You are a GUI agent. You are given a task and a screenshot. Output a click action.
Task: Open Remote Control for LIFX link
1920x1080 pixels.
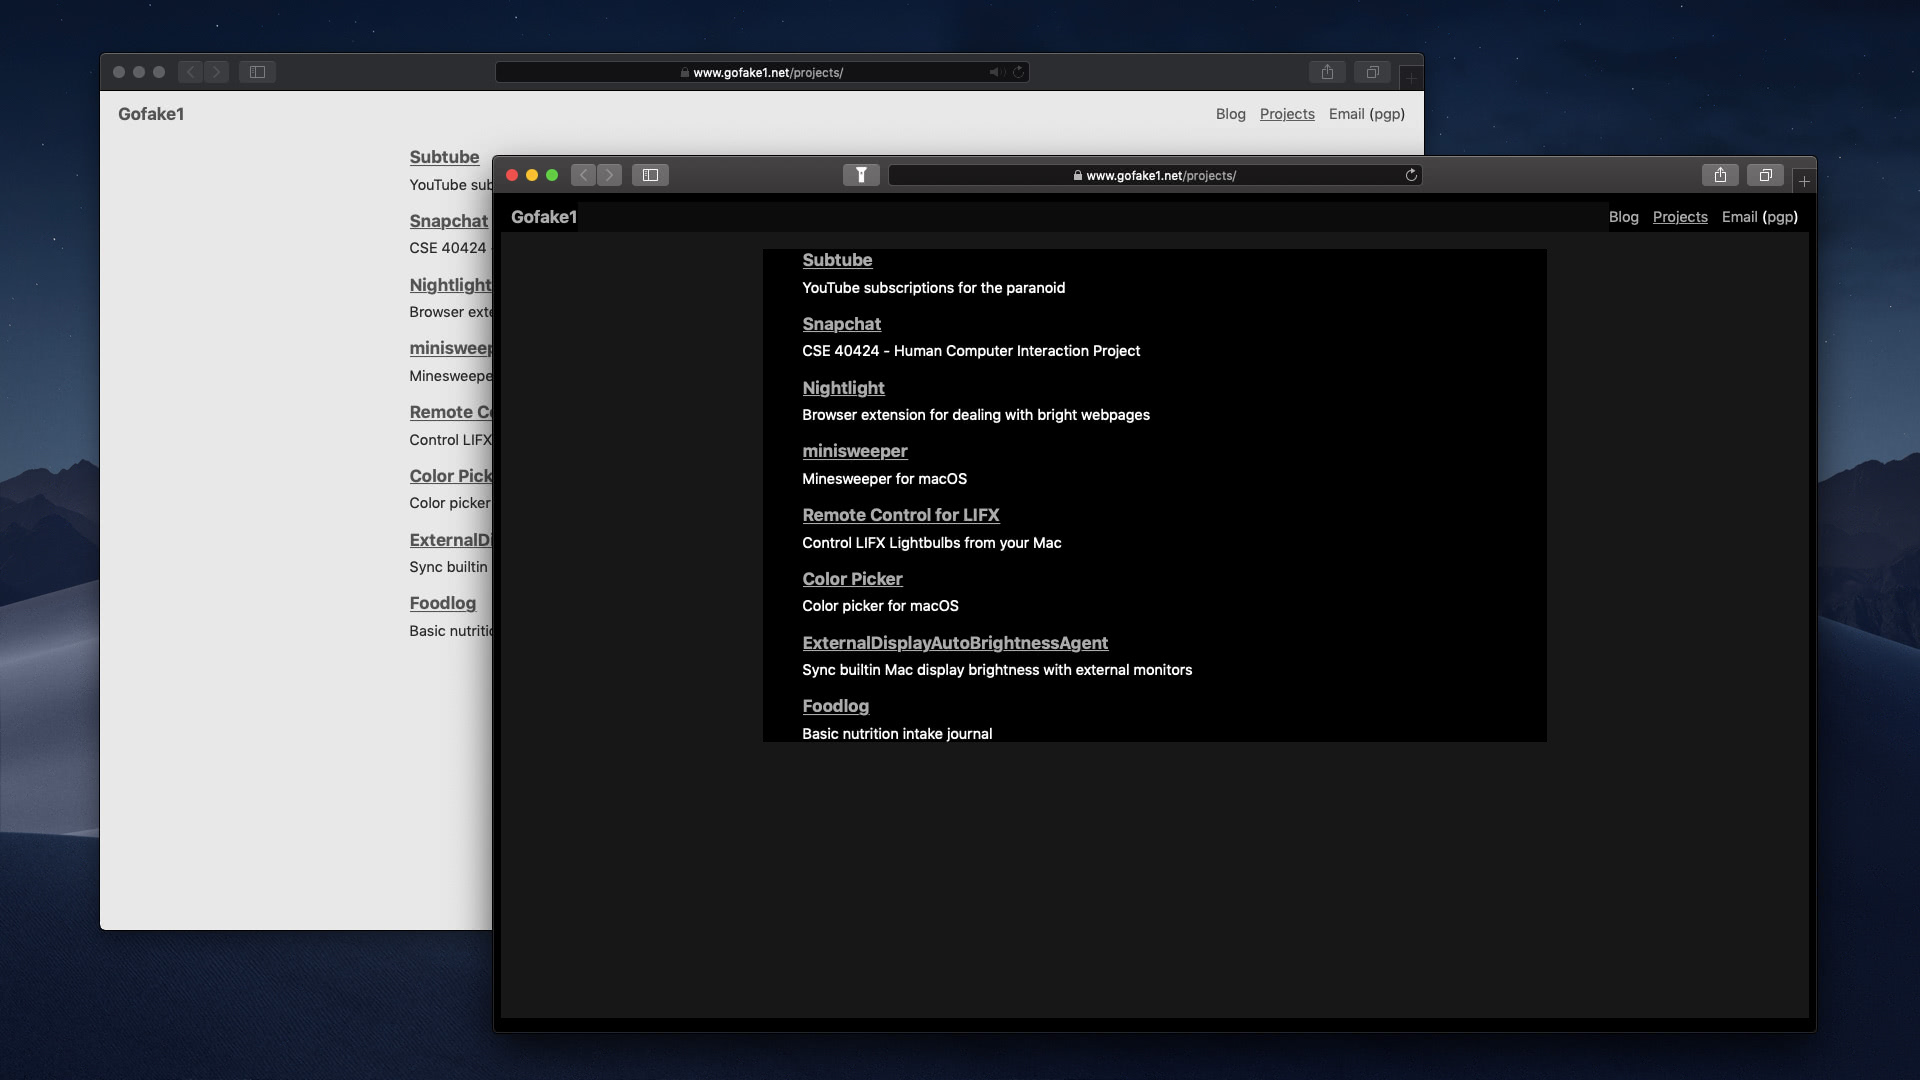click(x=900, y=515)
